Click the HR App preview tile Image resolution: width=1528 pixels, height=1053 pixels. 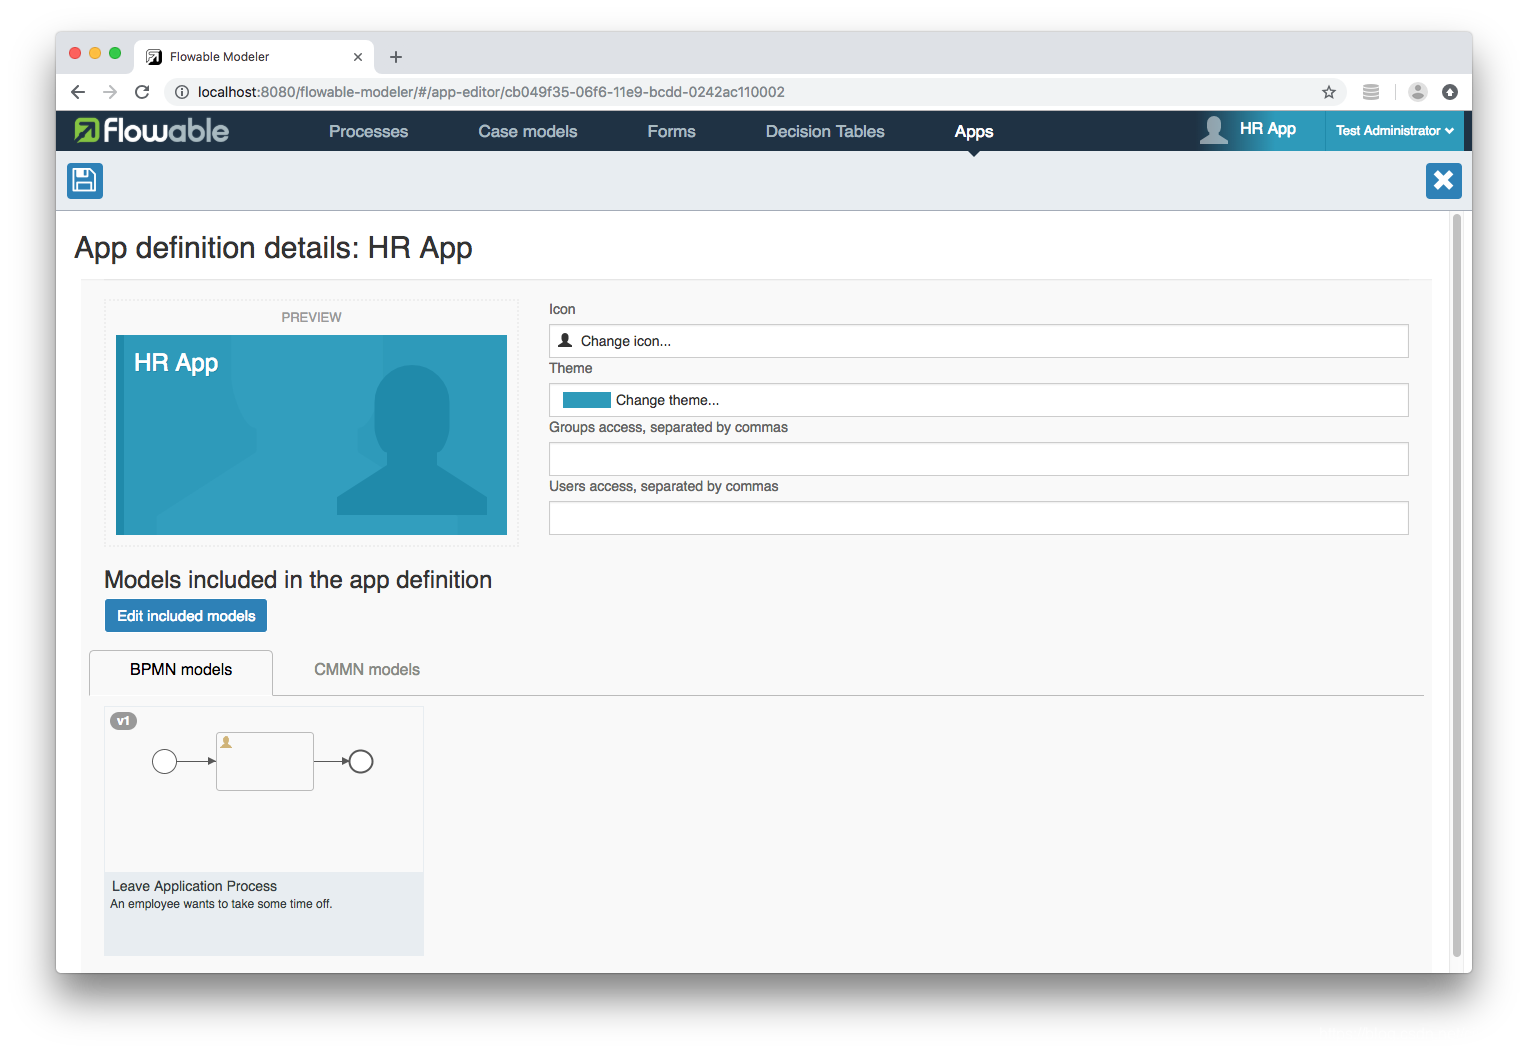(x=311, y=435)
